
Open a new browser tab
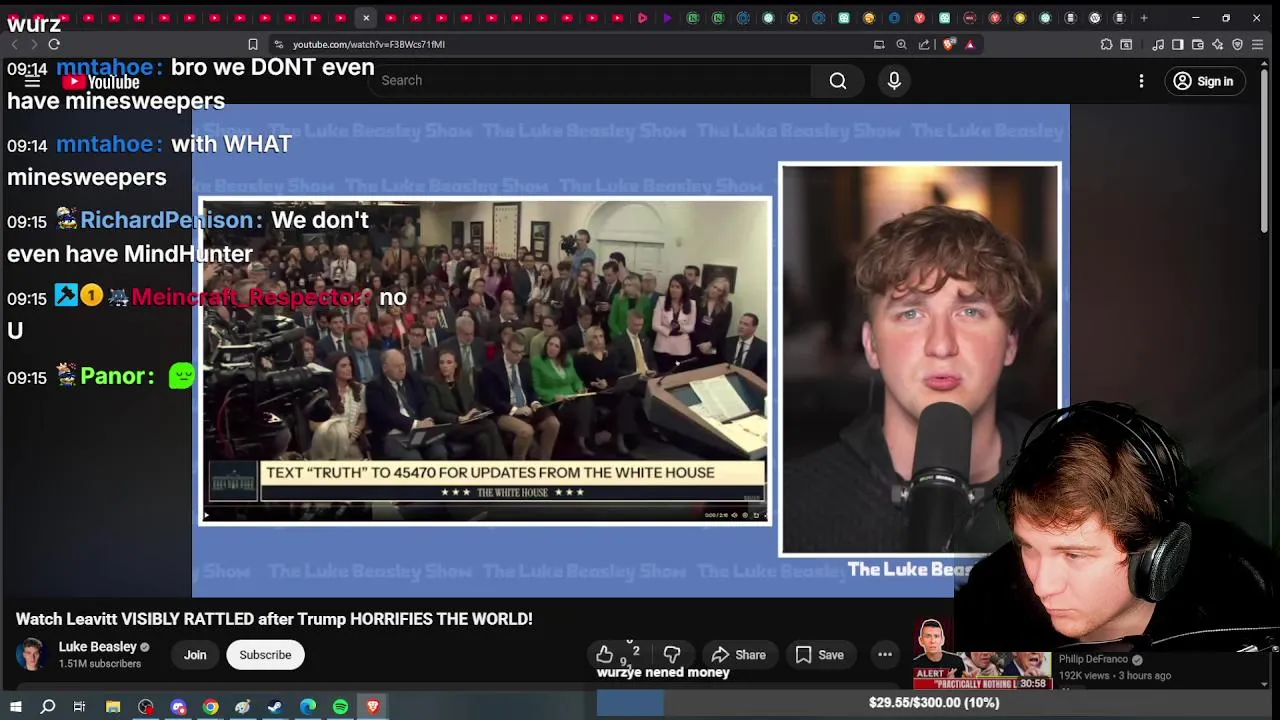click(1144, 18)
